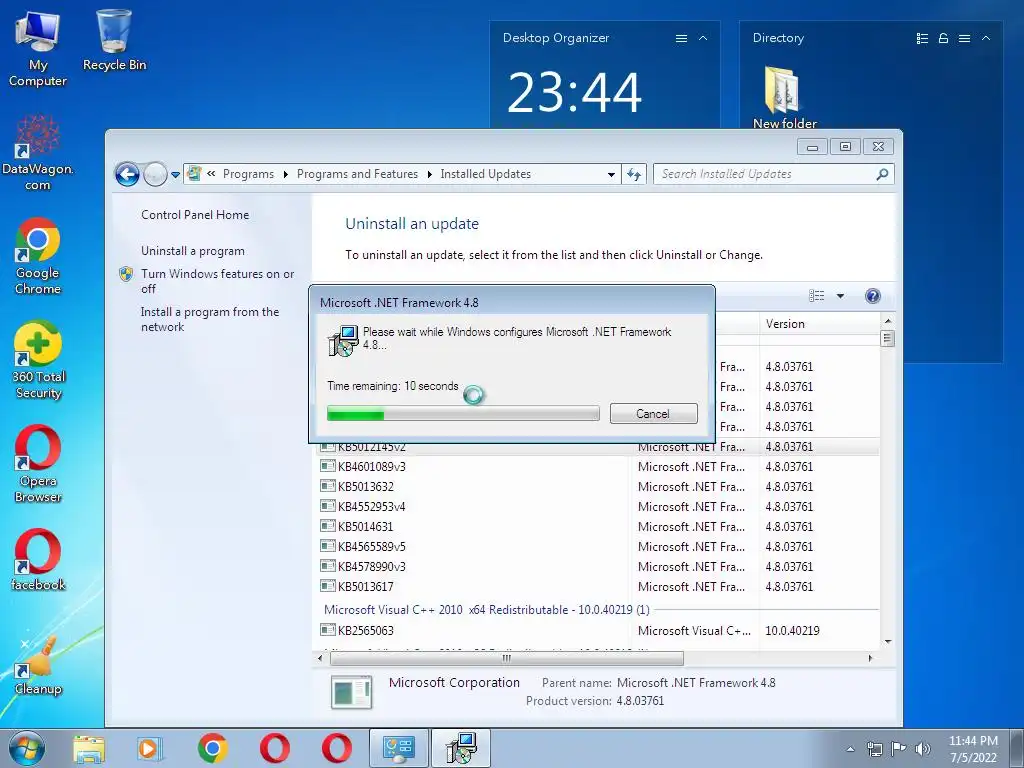Open New folder in Directory widget
The height and width of the screenshot is (768, 1024).
784,98
